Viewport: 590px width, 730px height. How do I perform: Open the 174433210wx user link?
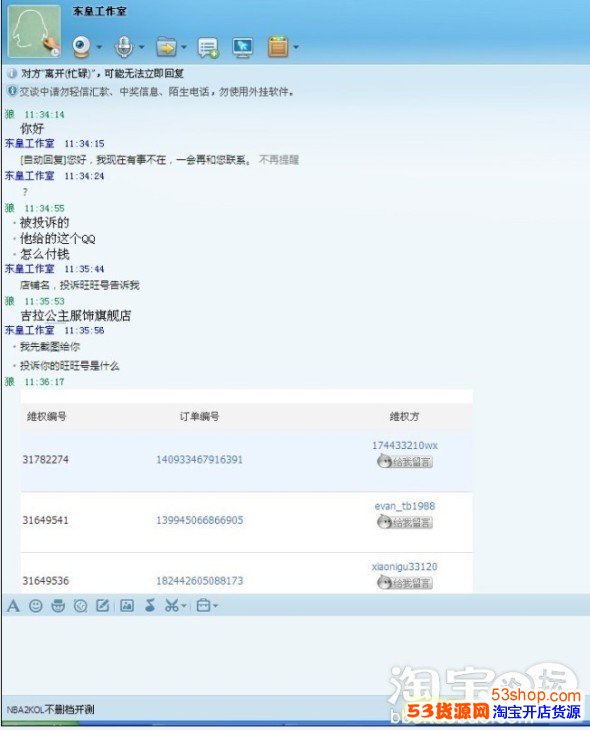point(405,446)
